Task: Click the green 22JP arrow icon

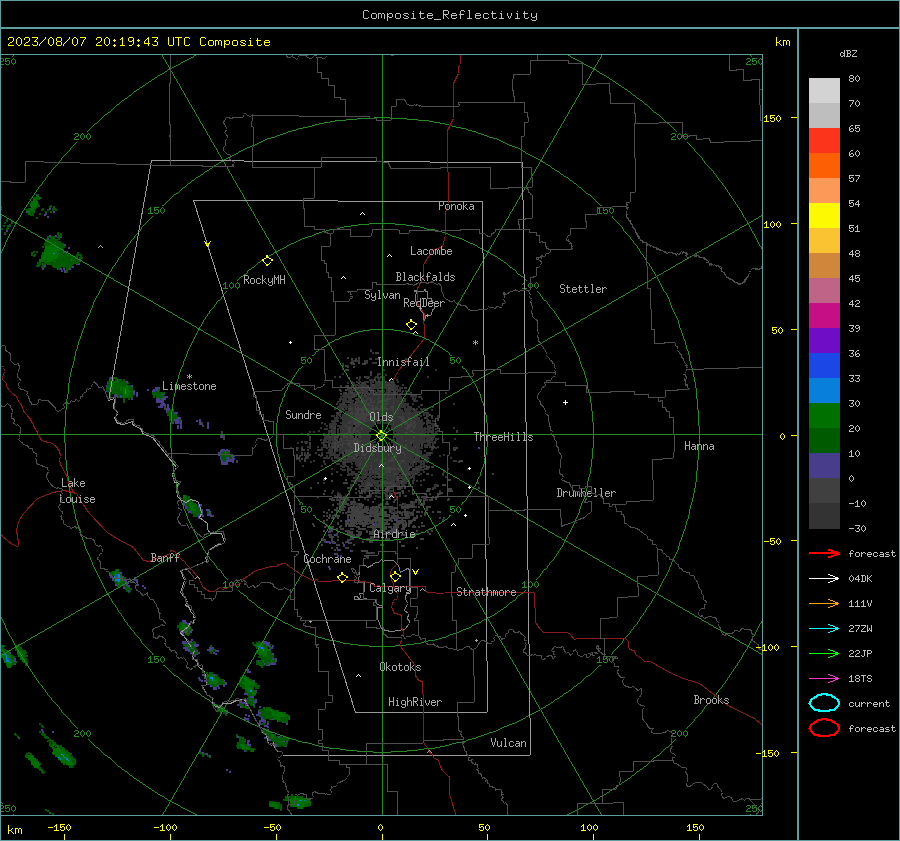Action: click(x=824, y=653)
